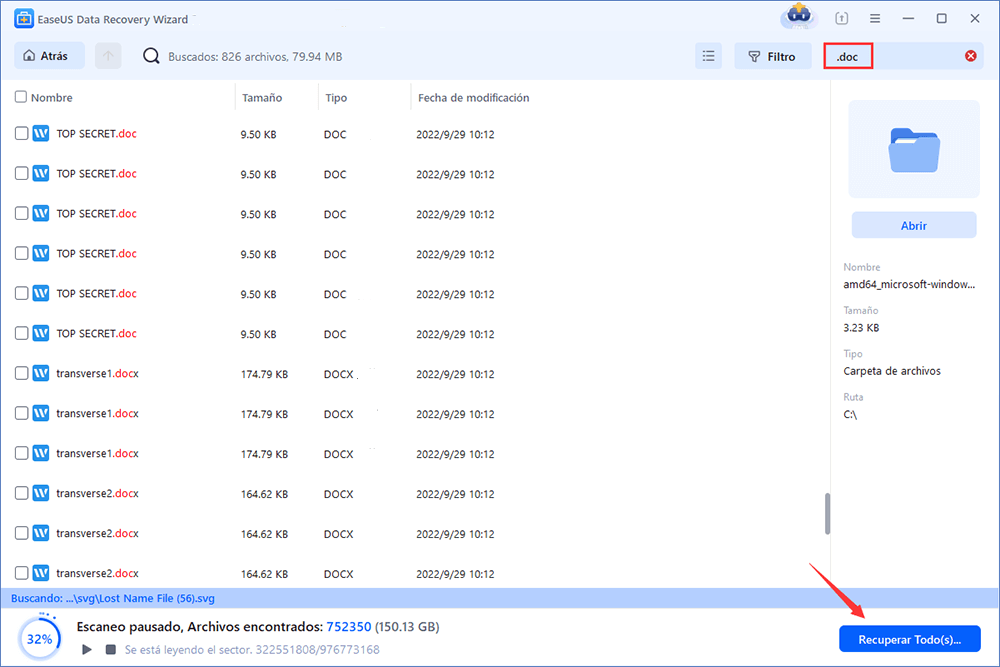
Task: Click the upgrade upload arrow icon in title bar
Action: tap(841, 18)
